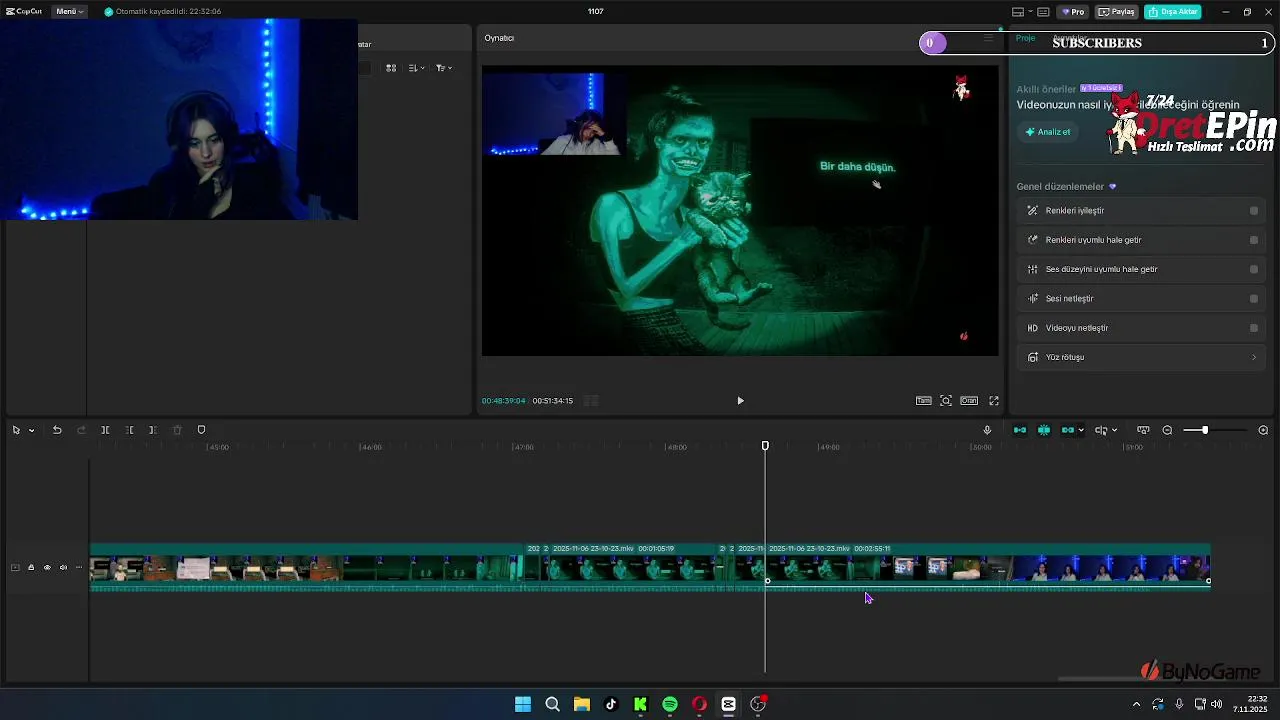Open the linkage dropdown arrow
The height and width of the screenshot is (720, 1280).
(1081, 431)
